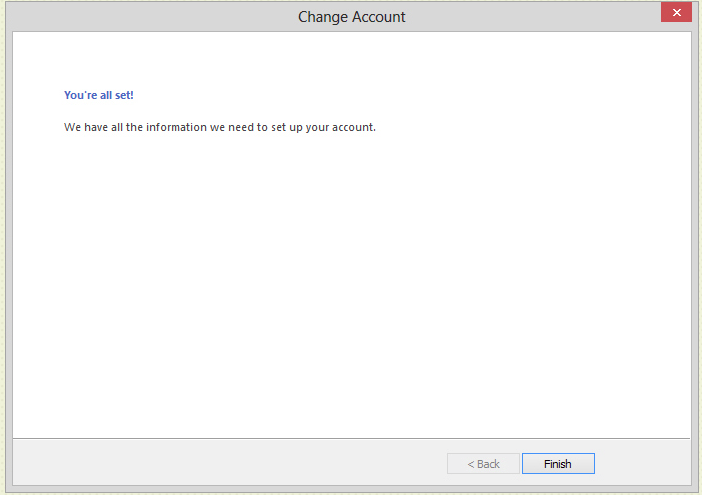Click the Change Account title text

point(351,17)
